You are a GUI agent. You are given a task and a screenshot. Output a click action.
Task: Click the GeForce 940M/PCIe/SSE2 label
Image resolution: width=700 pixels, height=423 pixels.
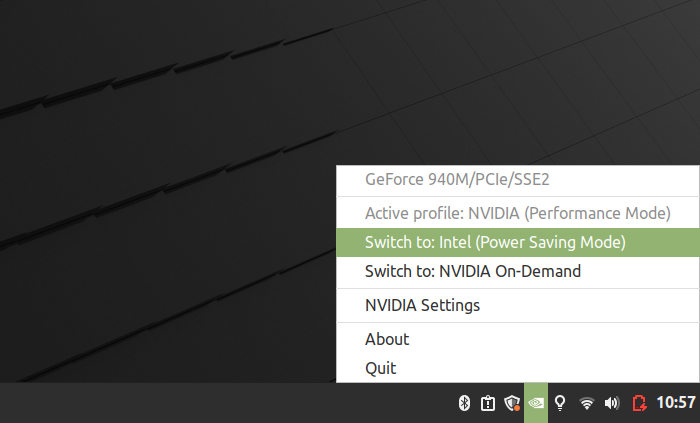pyautogui.click(x=457, y=179)
